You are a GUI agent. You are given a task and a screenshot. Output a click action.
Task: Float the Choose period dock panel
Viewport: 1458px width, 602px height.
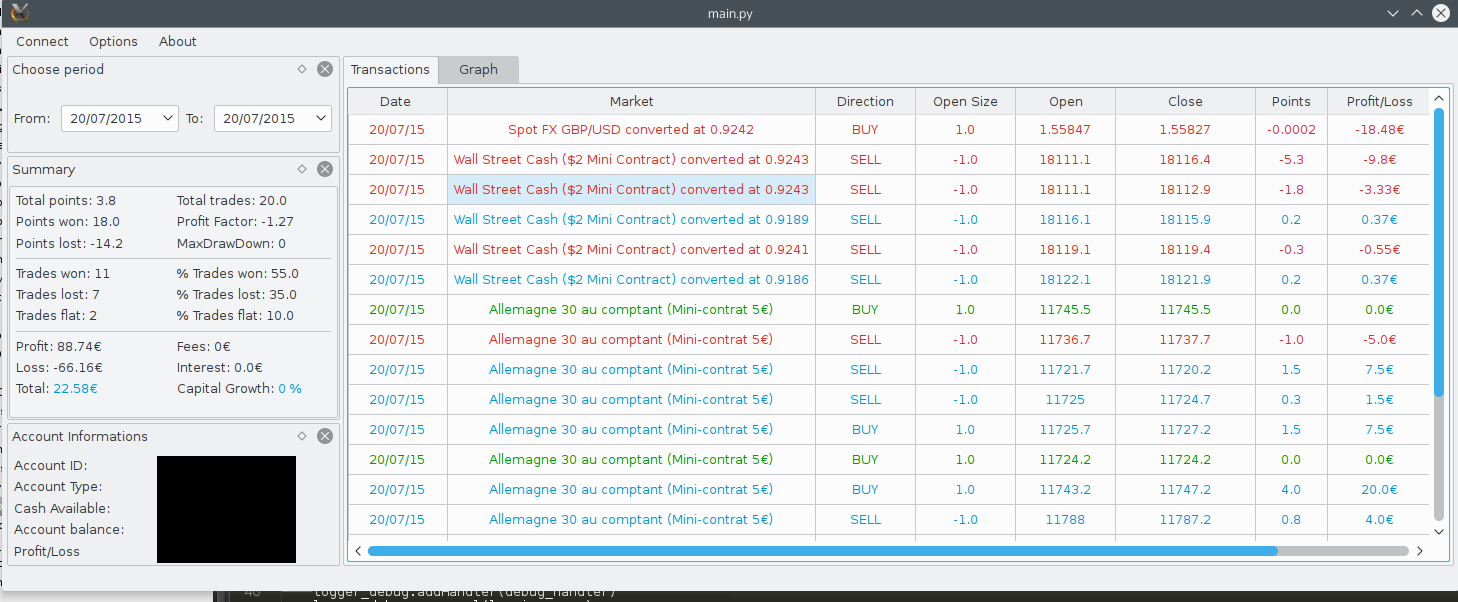pos(302,69)
